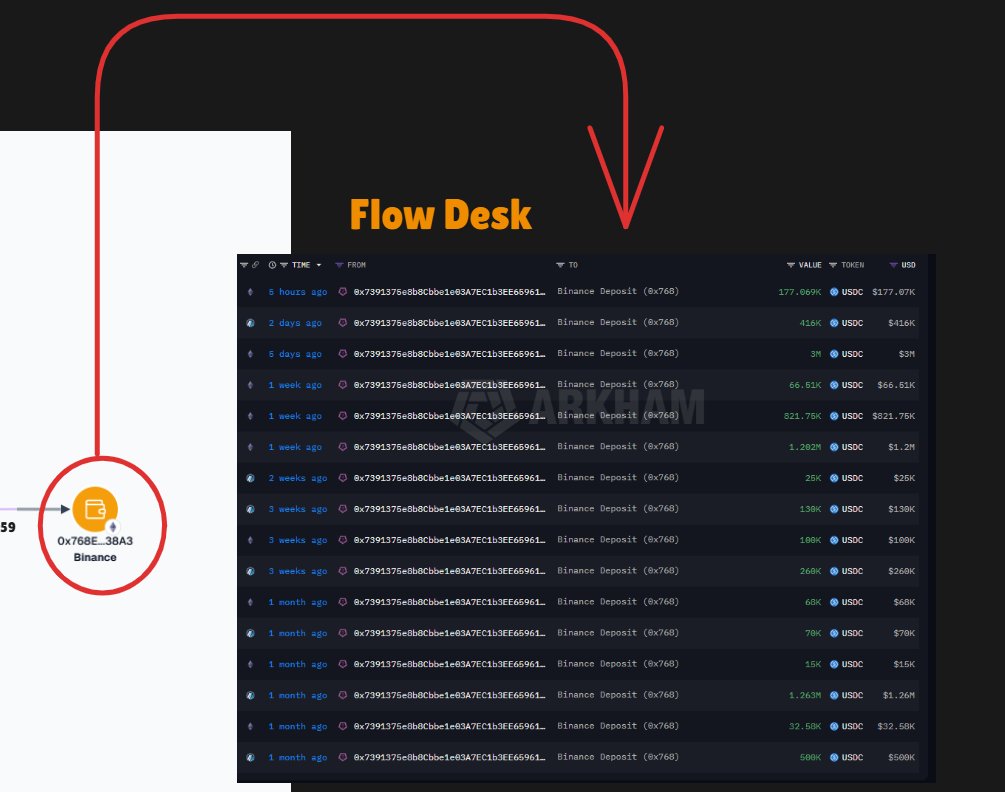Click sender entity icon on the $3M row

pos(342,354)
